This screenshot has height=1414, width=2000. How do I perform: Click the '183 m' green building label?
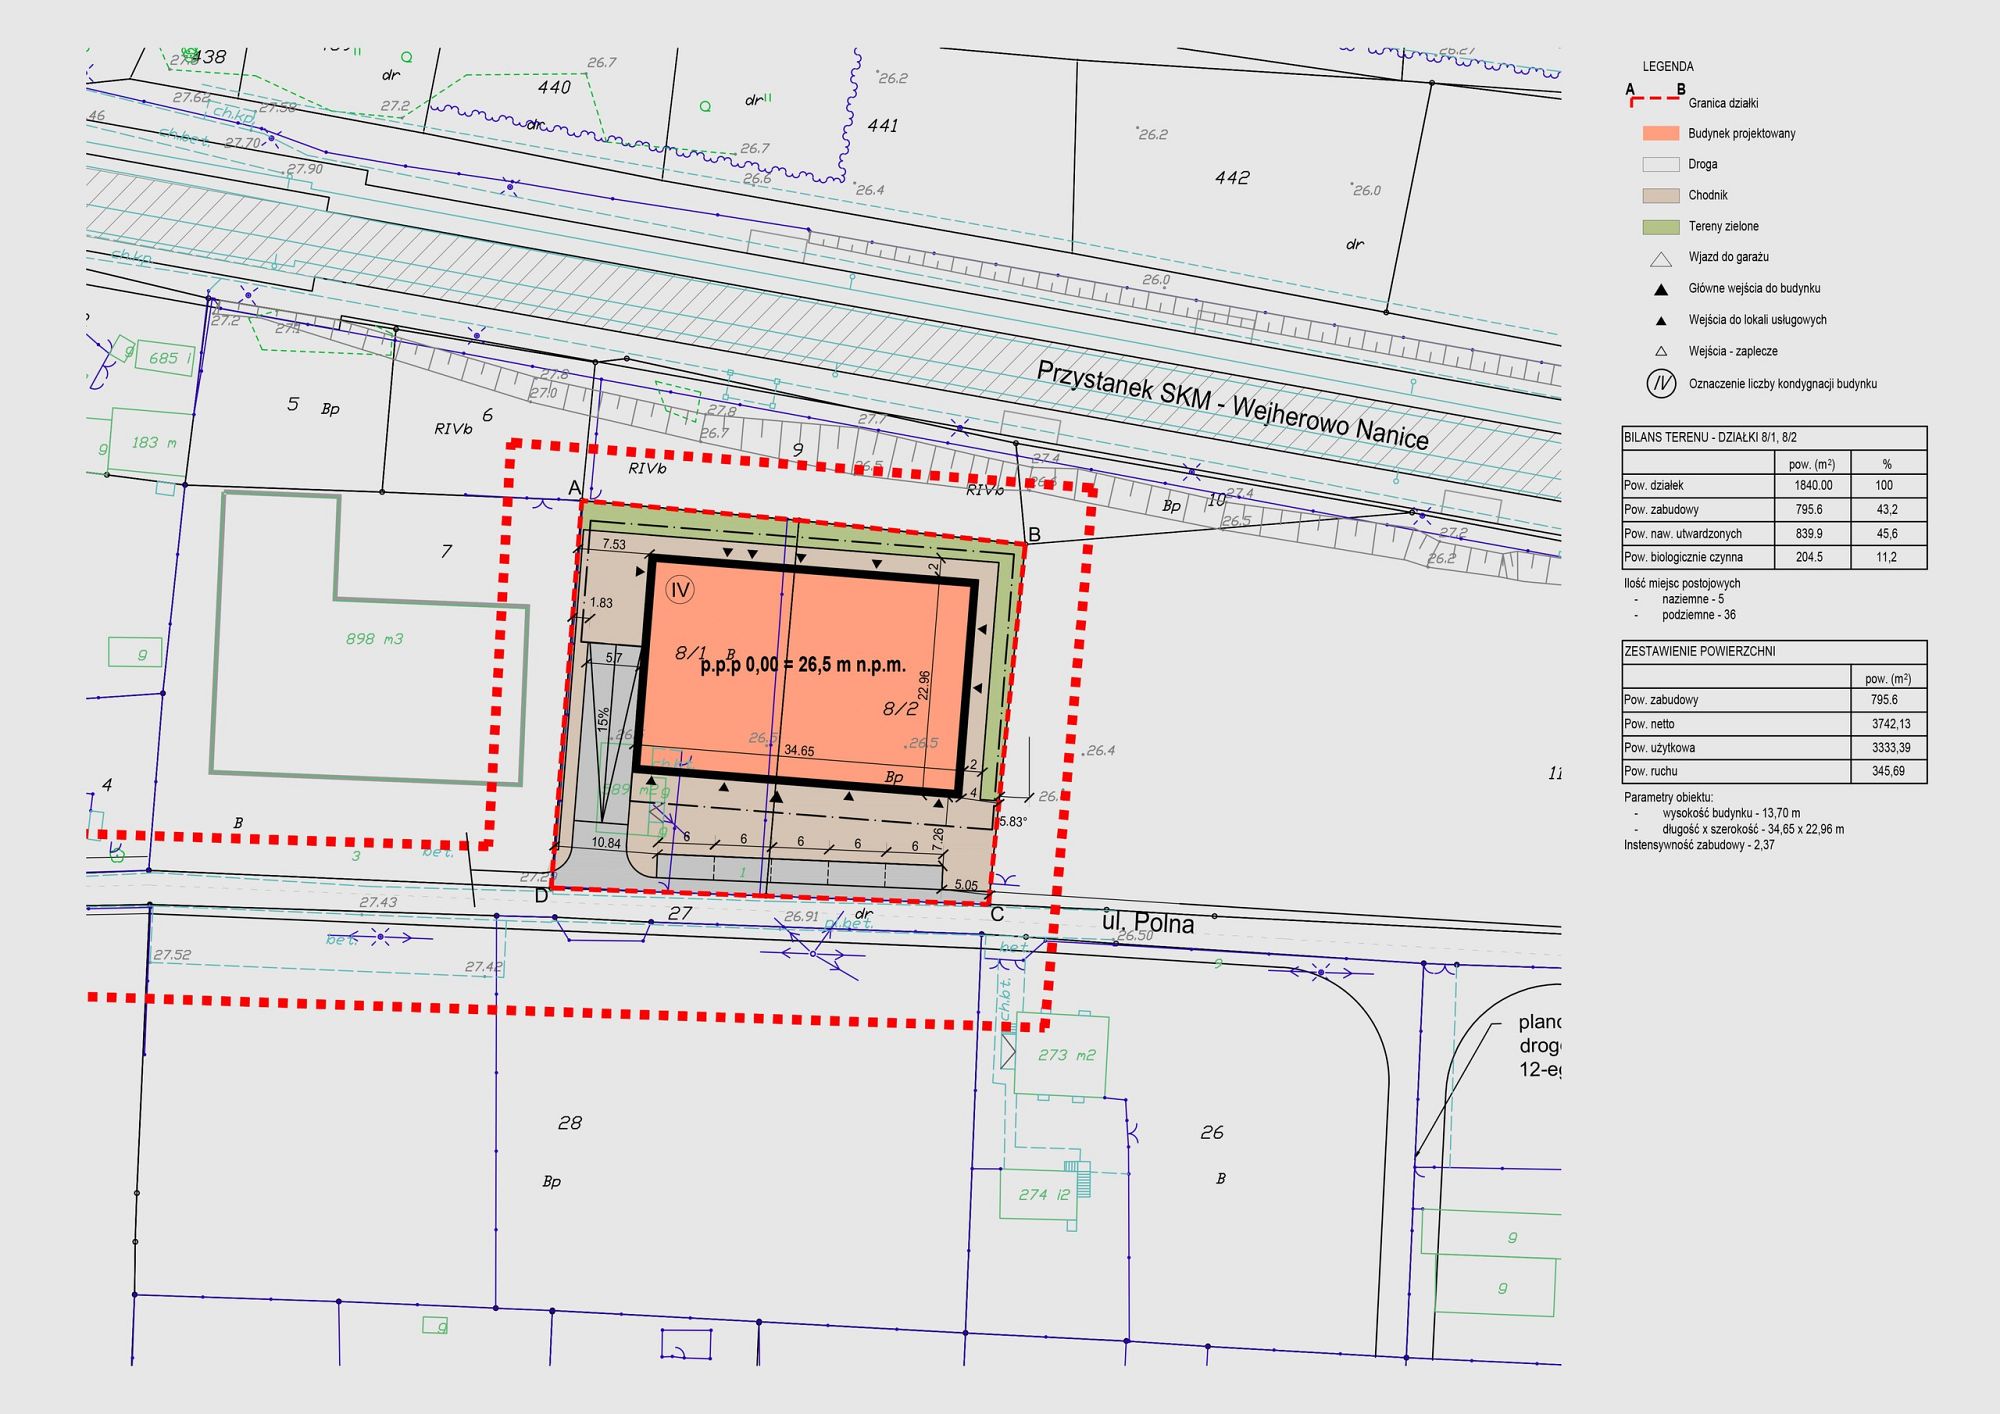pyautogui.click(x=154, y=443)
